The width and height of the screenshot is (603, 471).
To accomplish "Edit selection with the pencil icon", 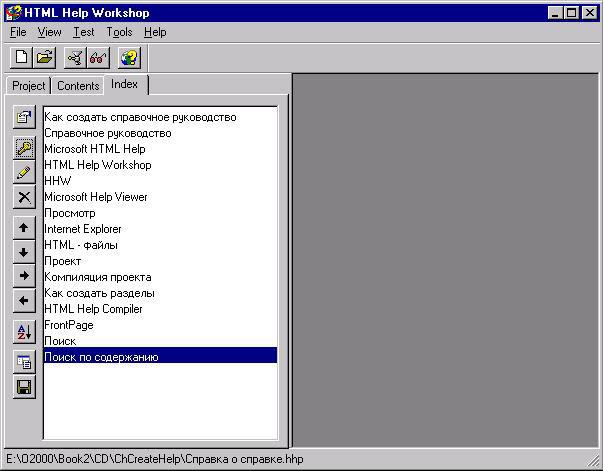I will click(x=24, y=172).
